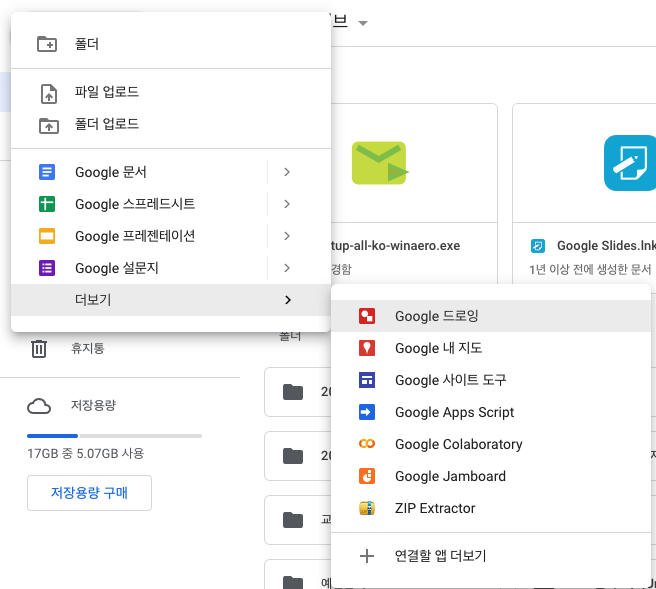The height and width of the screenshot is (589, 656).
Task: Click the blue Google Docs icon
Action: pyautogui.click(x=47, y=172)
